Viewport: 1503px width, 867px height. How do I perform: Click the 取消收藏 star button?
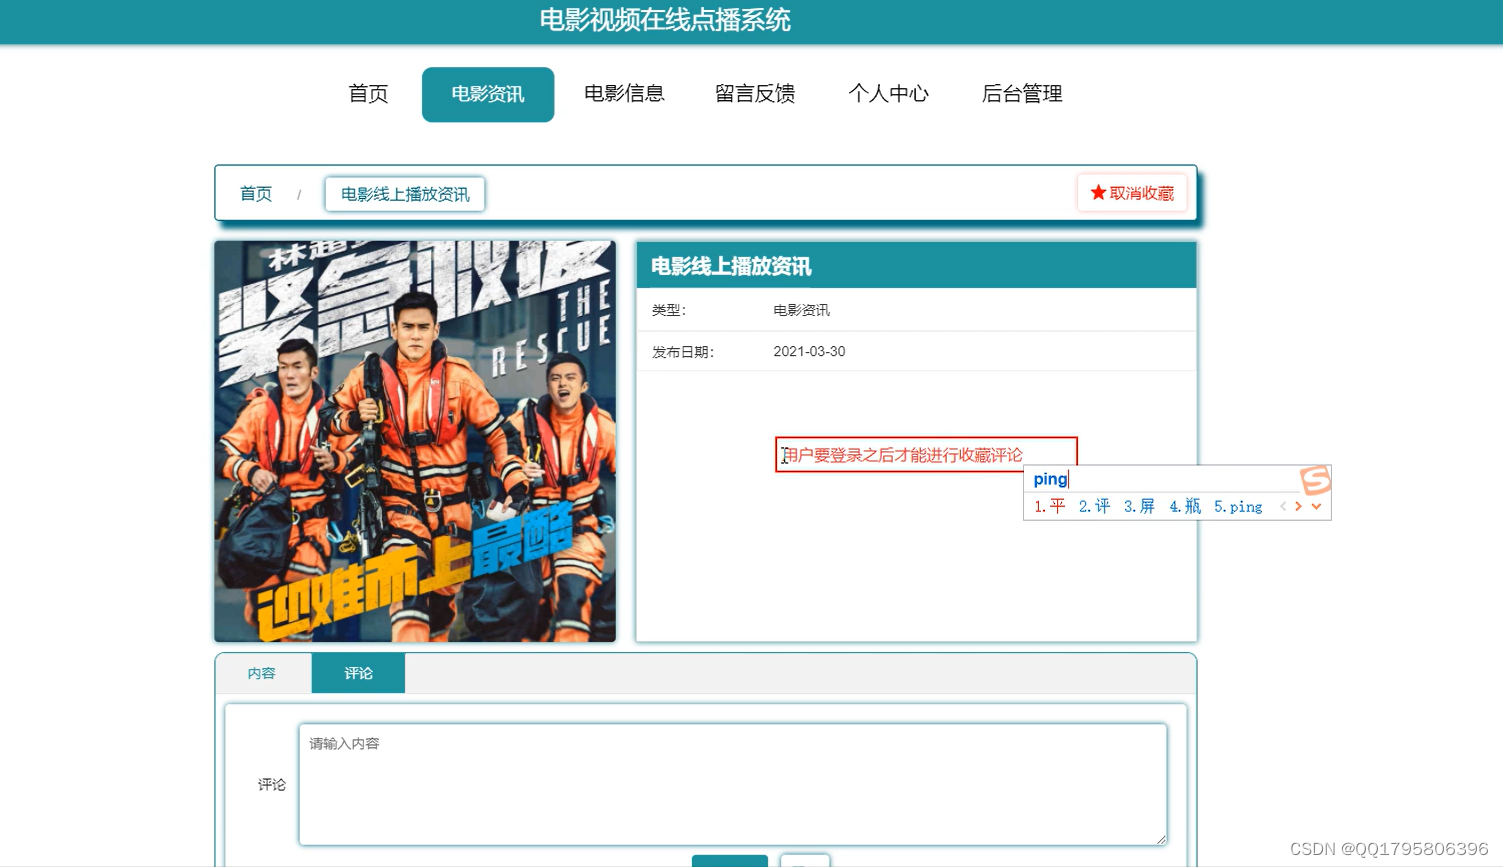(1132, 193)
